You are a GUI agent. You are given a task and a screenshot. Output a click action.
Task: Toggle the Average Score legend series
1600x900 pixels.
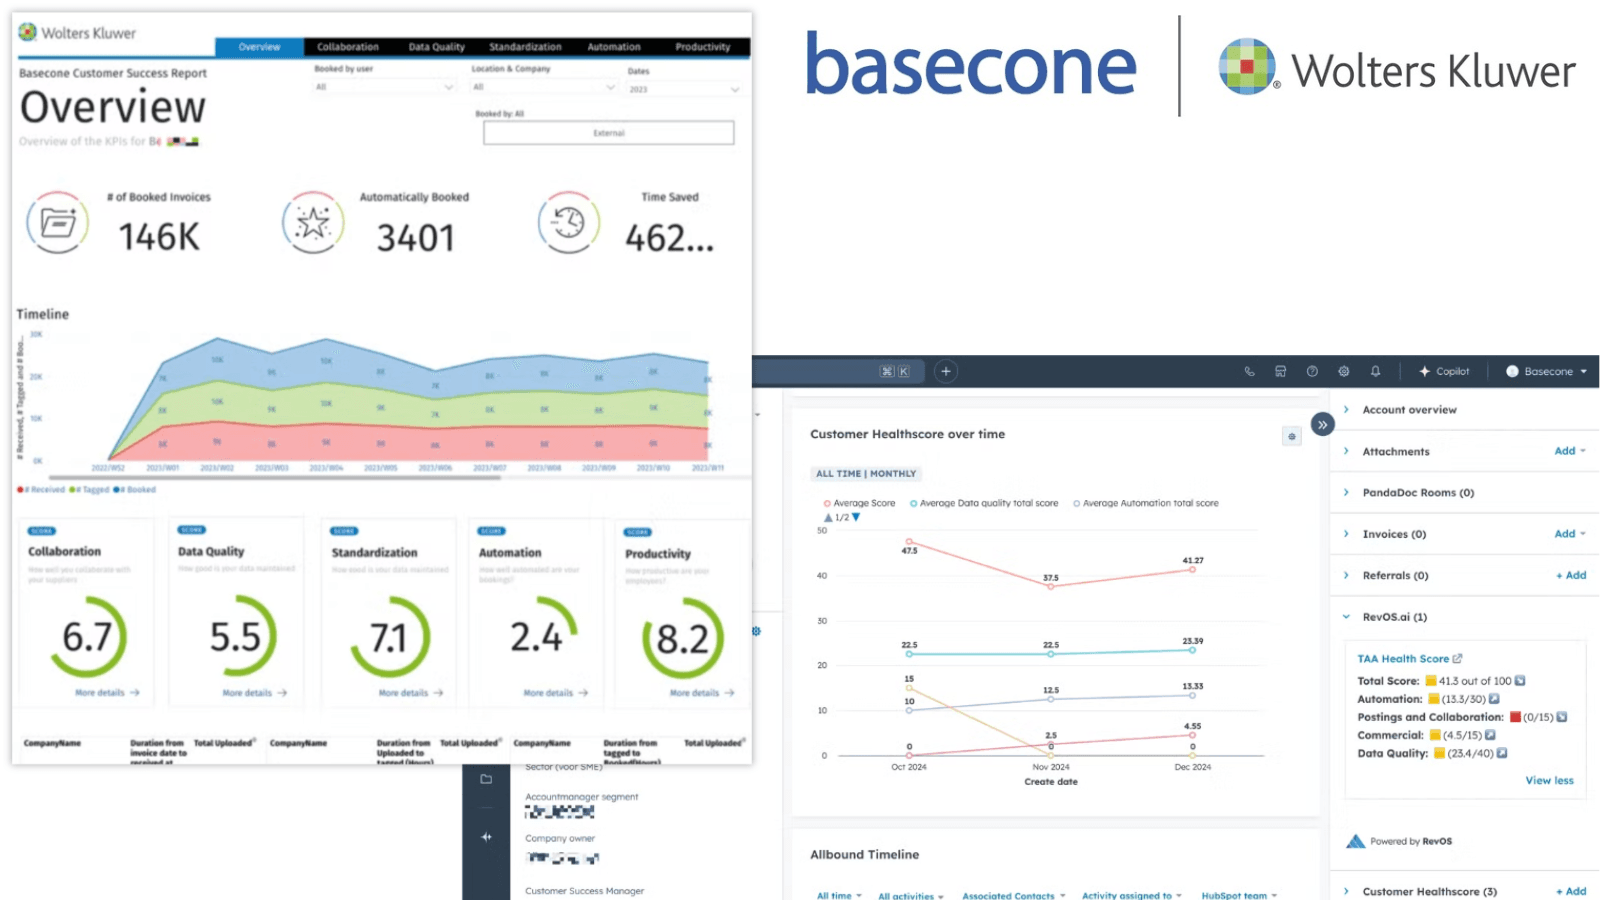coord(860,503)
